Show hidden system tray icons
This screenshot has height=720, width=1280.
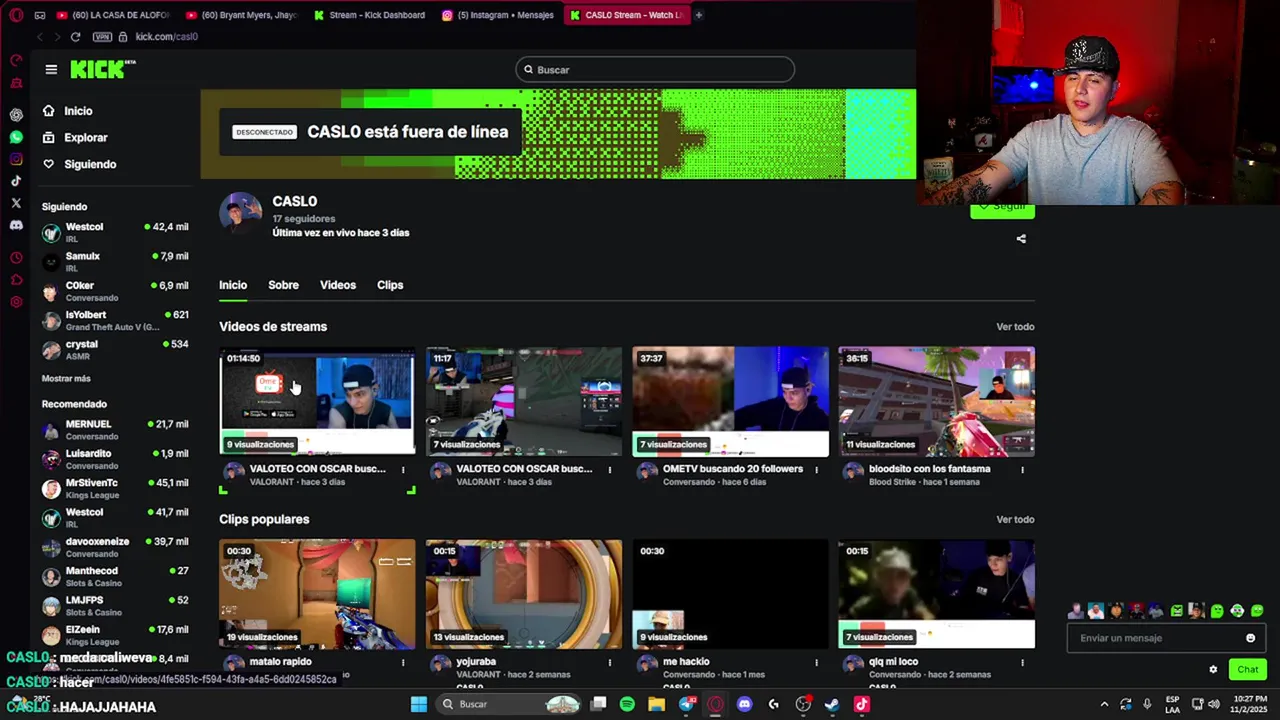[x=1104, y=704]
